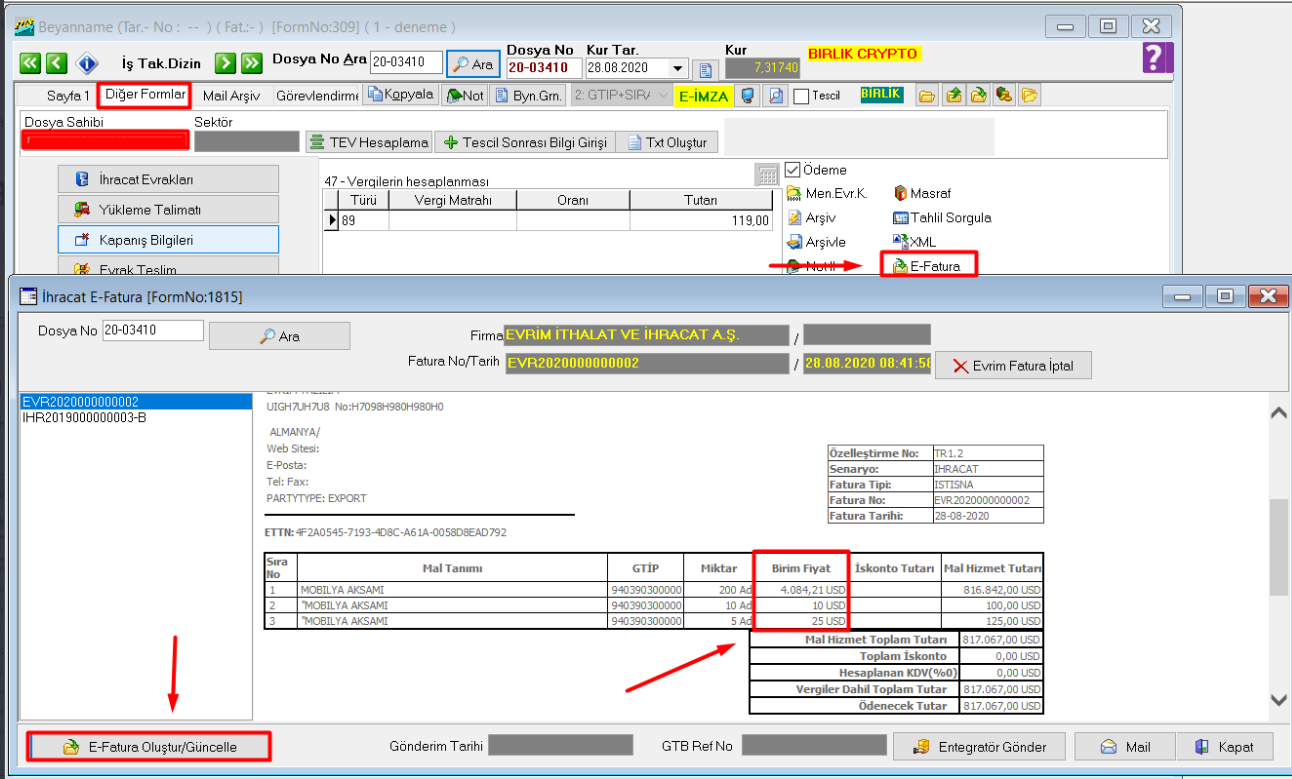Image resolution: width=1292 pixels, height=779 pixels.
Task: Click the calculator grid icon beside Ödeme
Action: click(766, 175)
